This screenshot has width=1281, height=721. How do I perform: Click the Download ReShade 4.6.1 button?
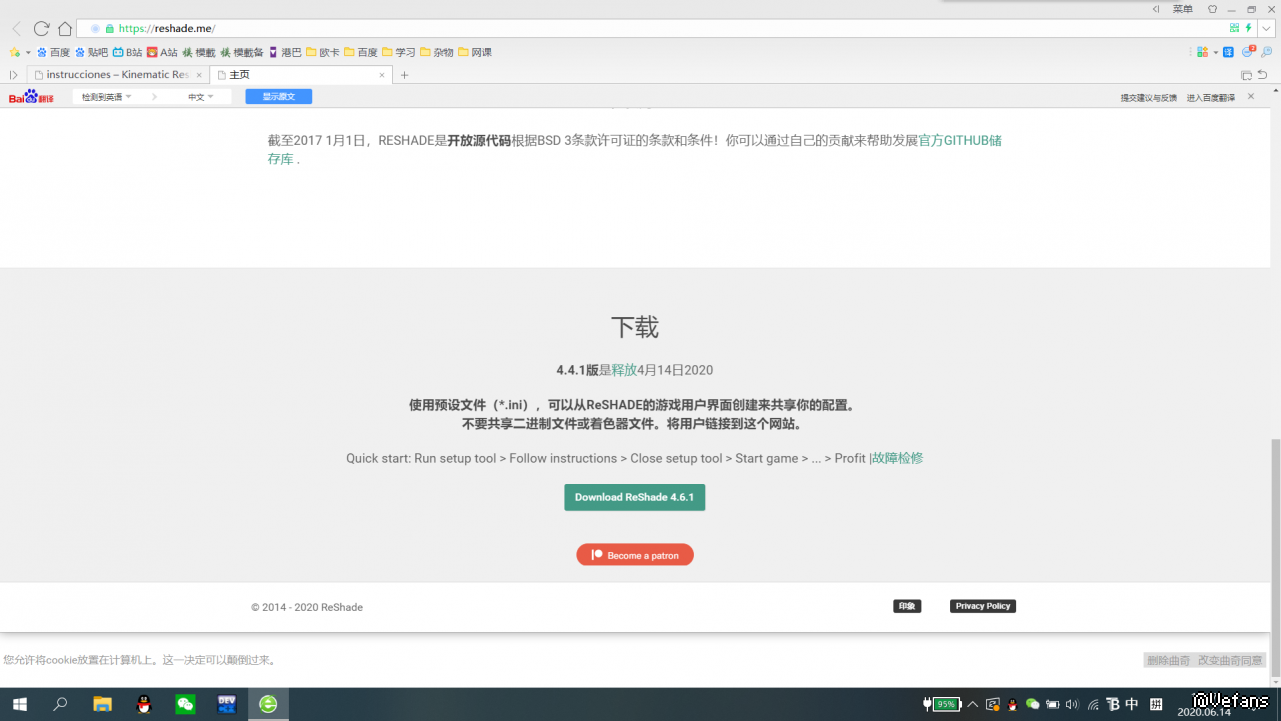[634, 497]
